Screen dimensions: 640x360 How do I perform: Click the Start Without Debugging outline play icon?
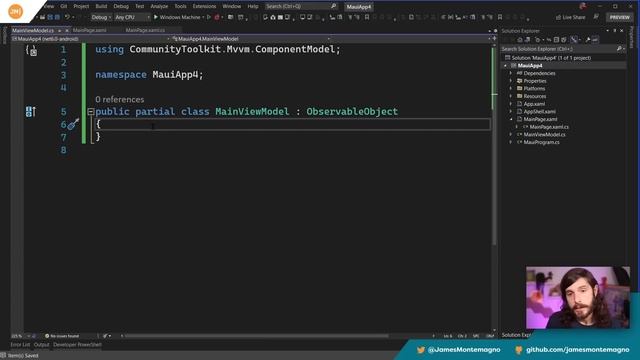(x=209, y=17)
